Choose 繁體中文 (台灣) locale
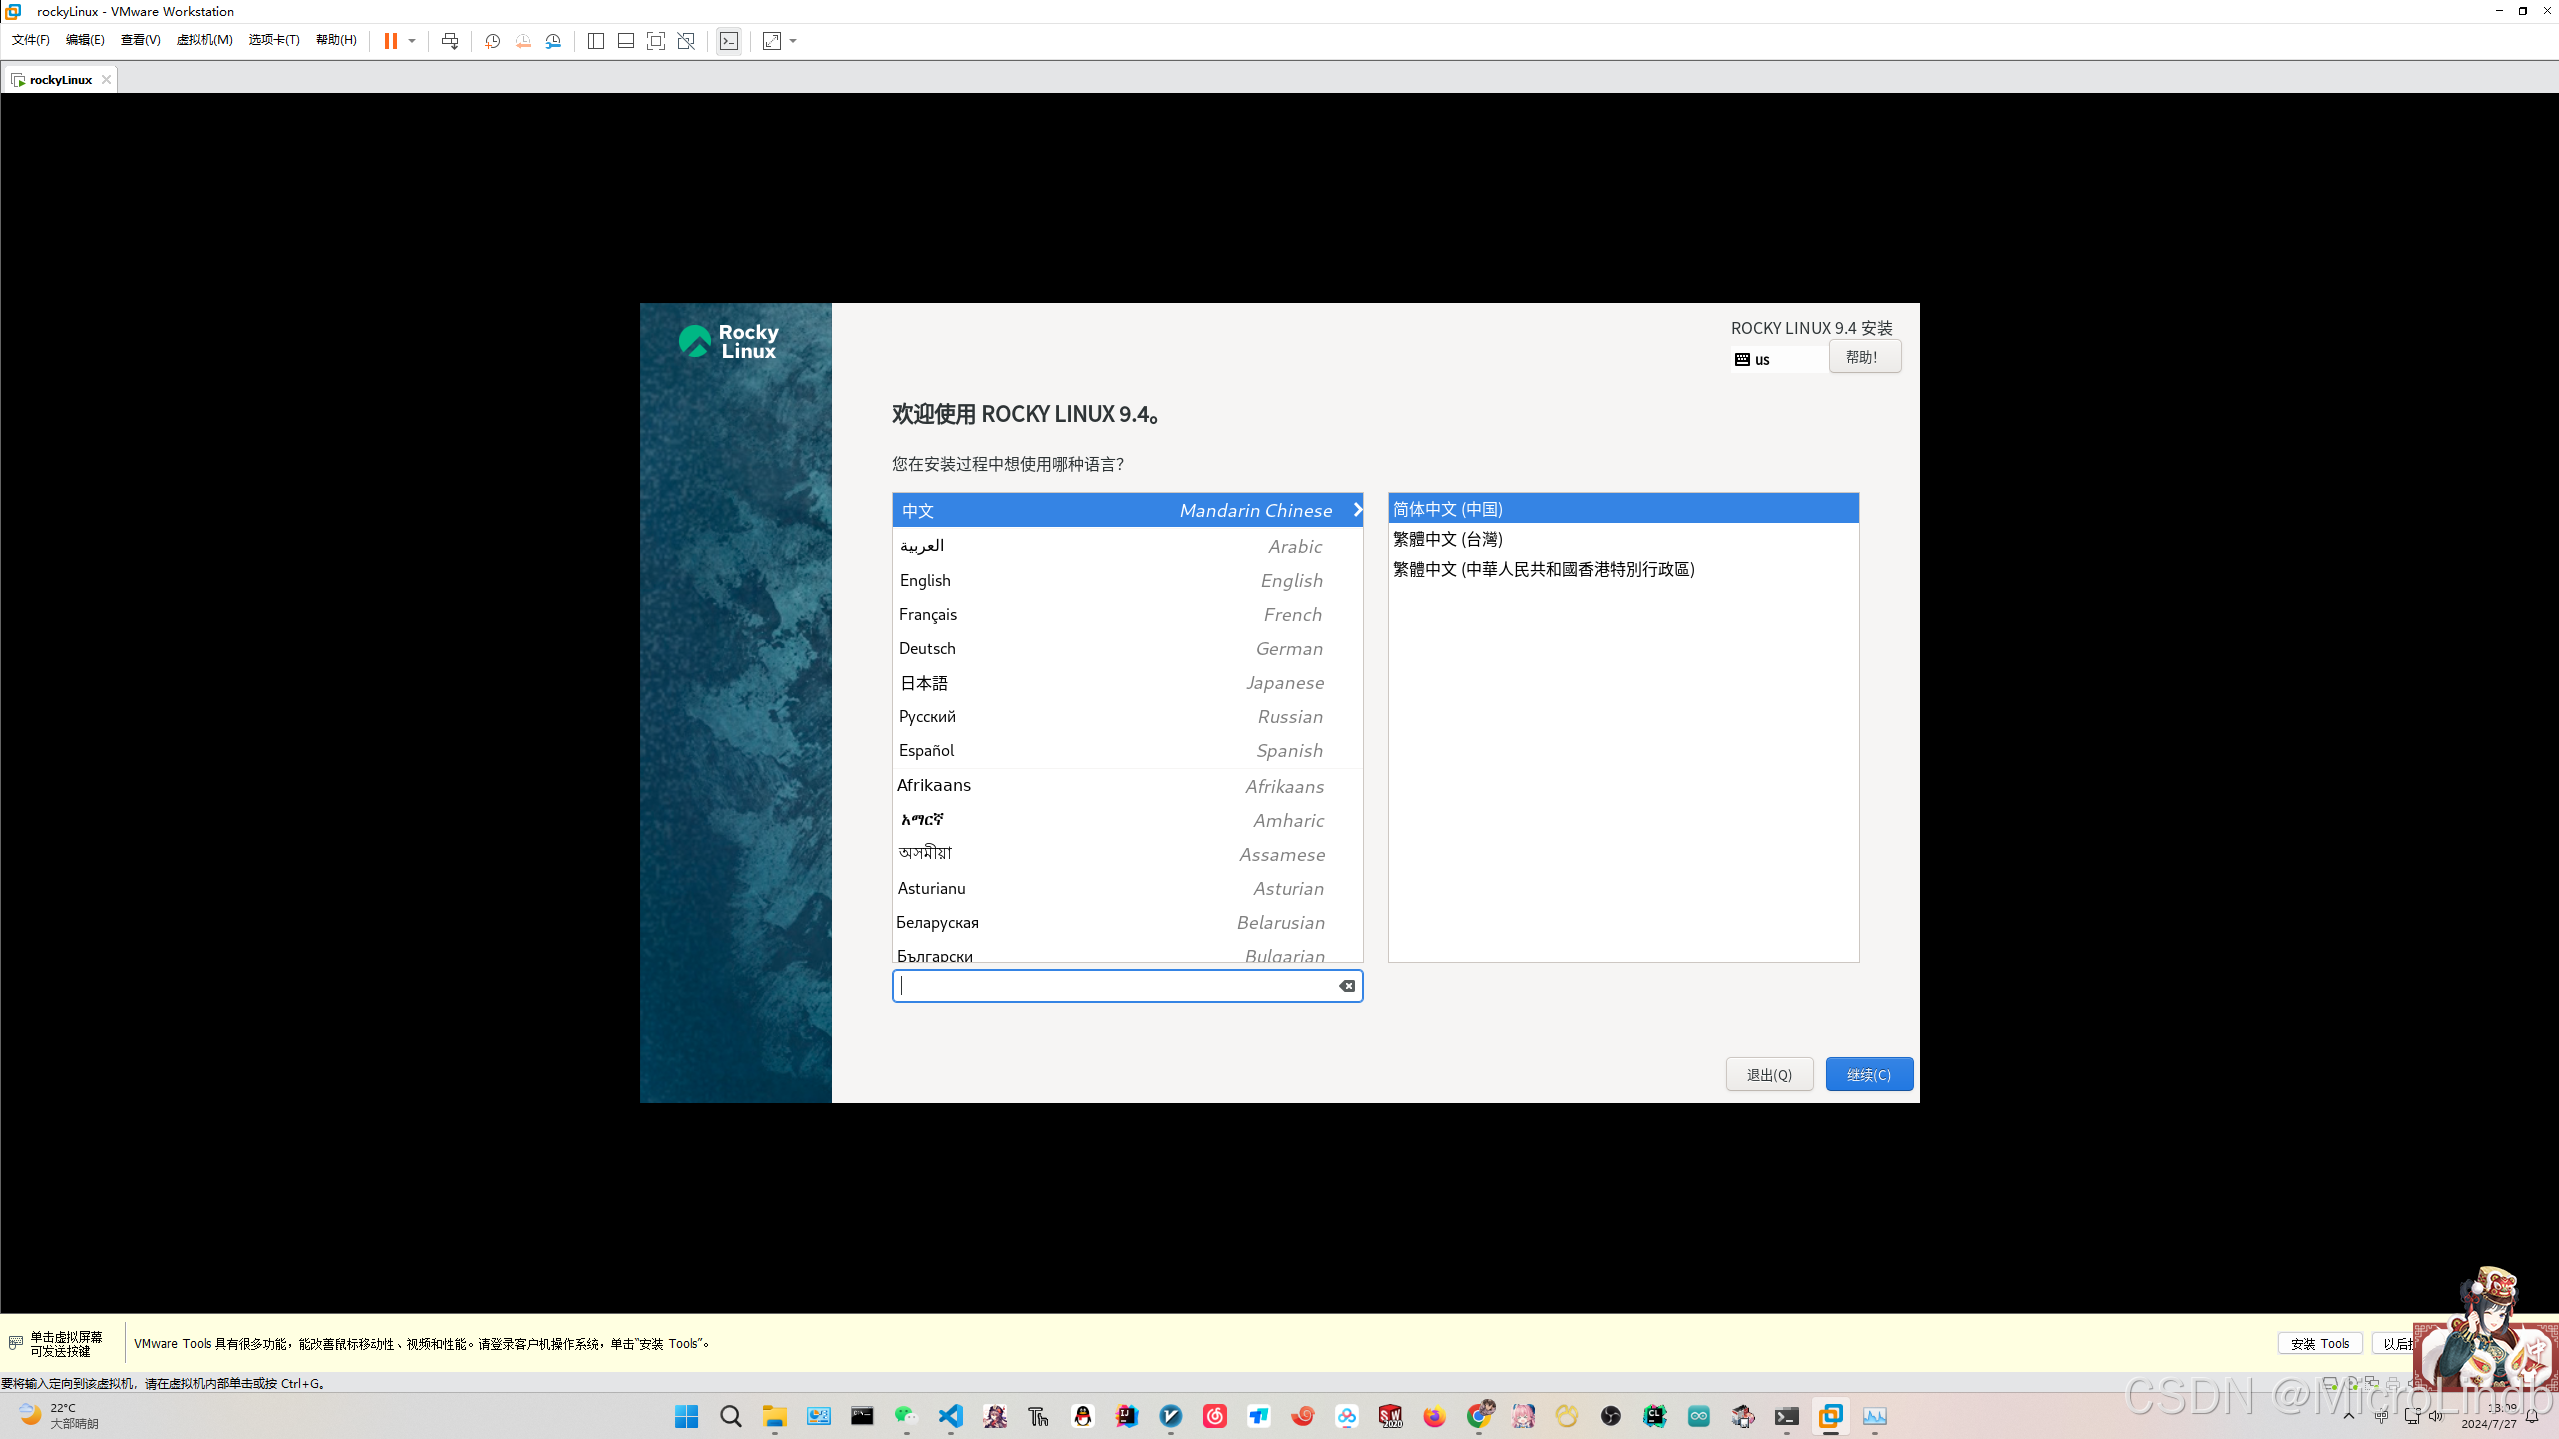 [1623, 539]
